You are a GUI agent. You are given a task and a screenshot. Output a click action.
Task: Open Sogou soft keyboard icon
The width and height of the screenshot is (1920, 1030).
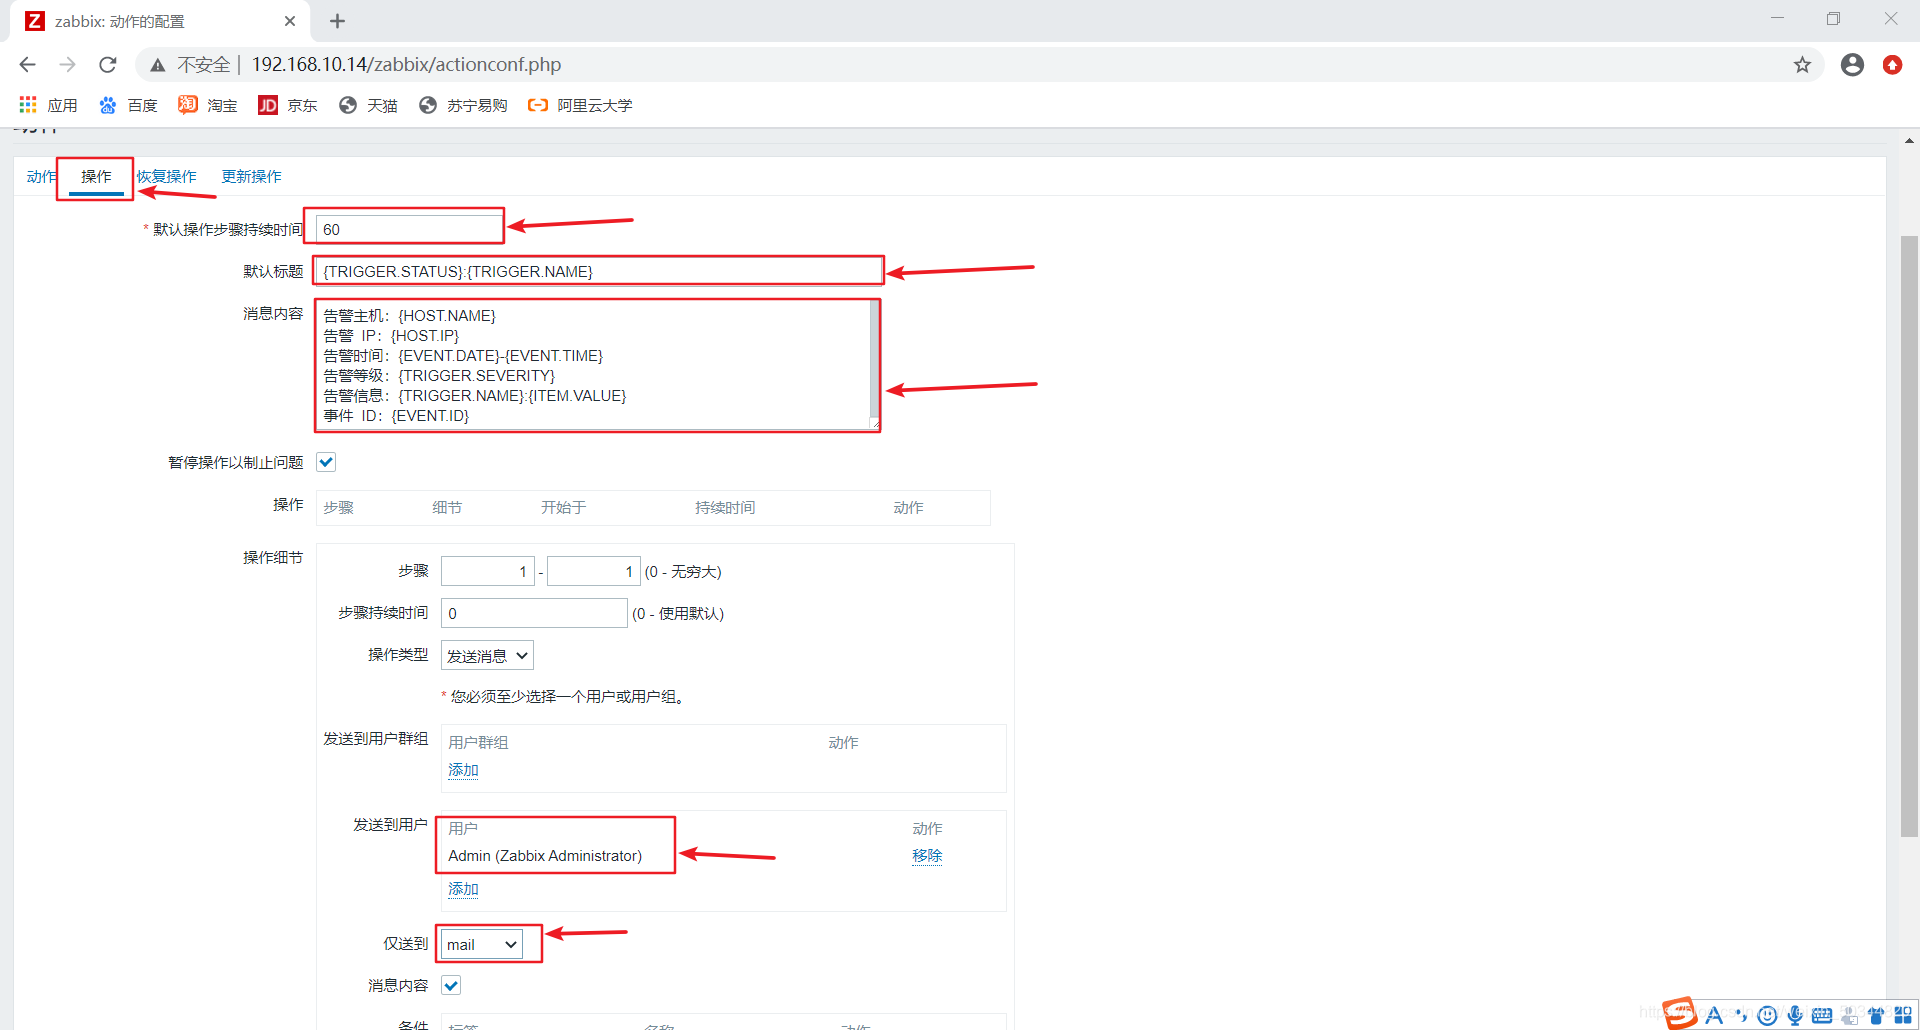pyautogui.click(x=1822, y=1015)
